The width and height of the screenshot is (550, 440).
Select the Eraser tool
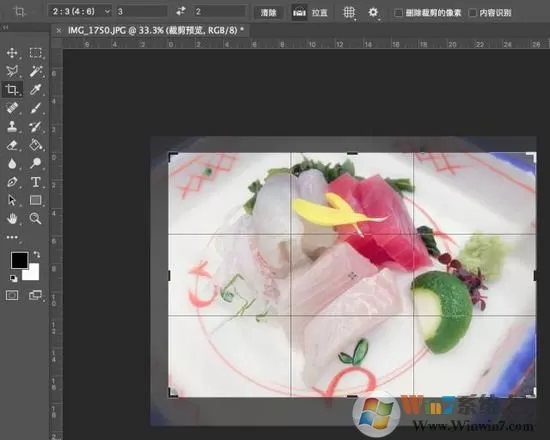(x=12, y=145)
